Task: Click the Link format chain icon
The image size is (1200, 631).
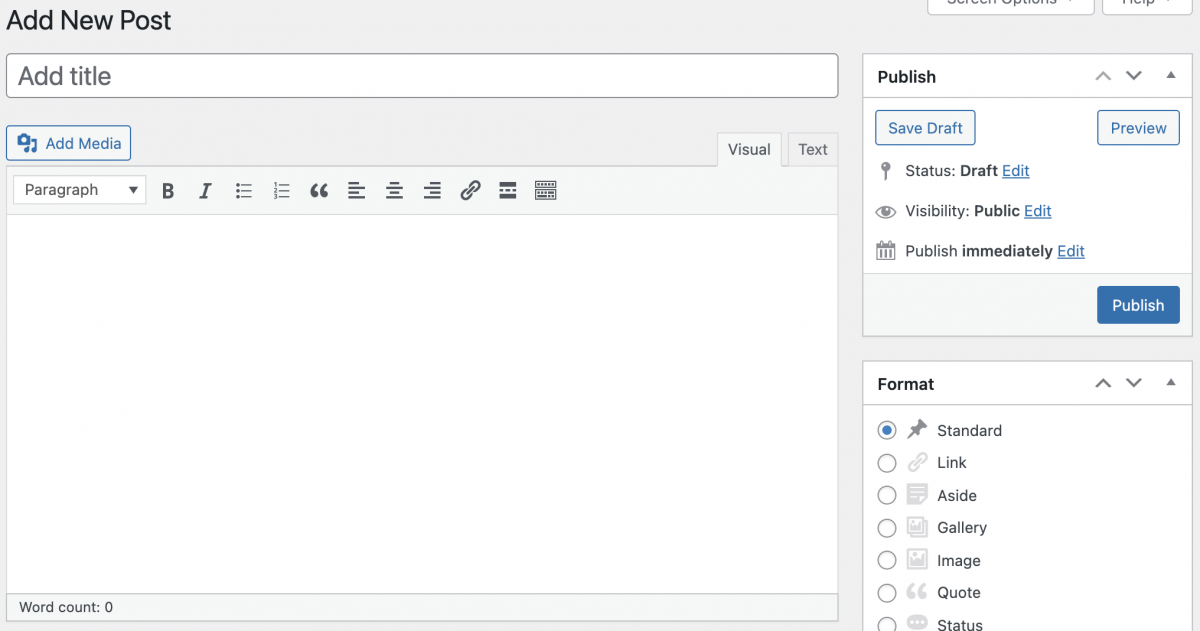Action: click(x=917, y=462)
